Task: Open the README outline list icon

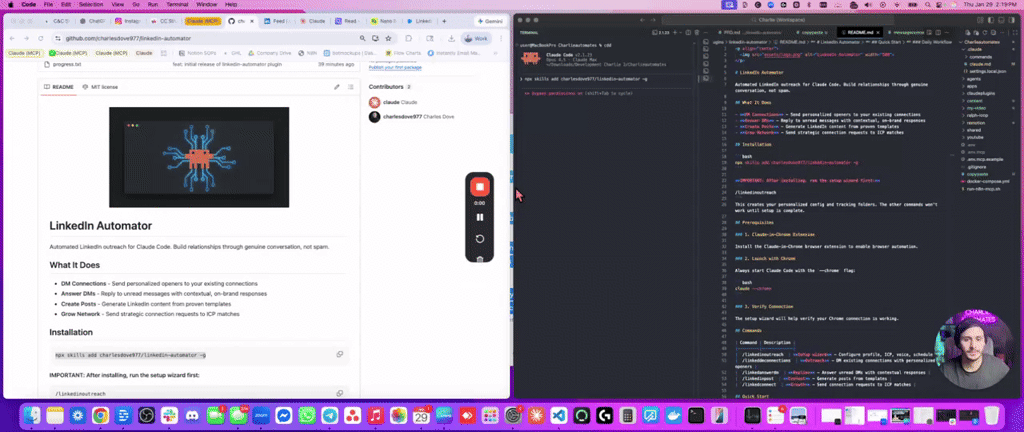Action: pyautogui.click(x=351, y=87)
